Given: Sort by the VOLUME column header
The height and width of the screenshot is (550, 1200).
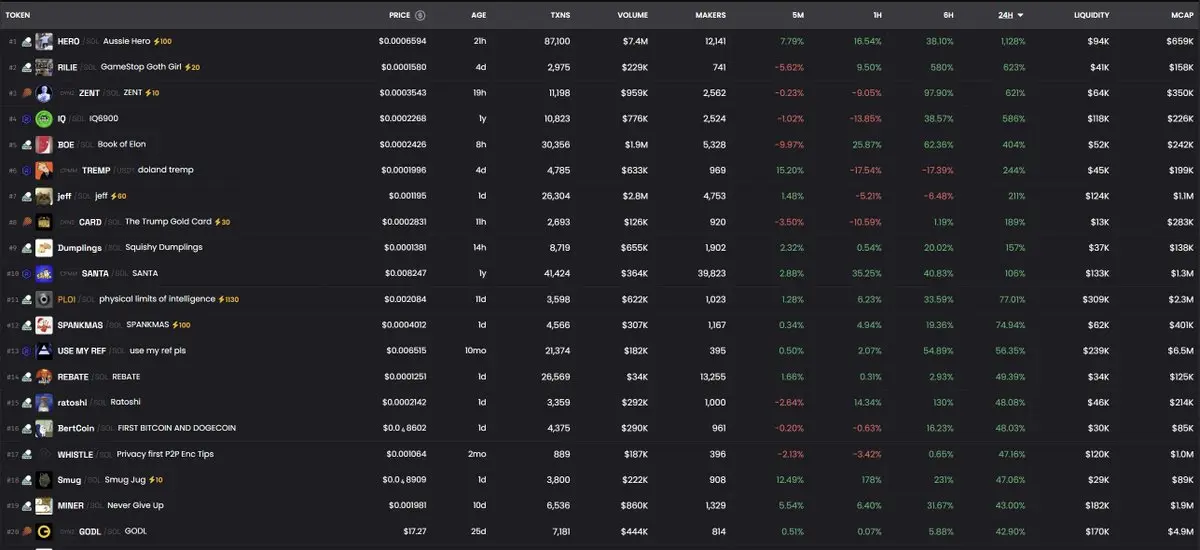Looking at the screenshot, I should pos(632,15).
